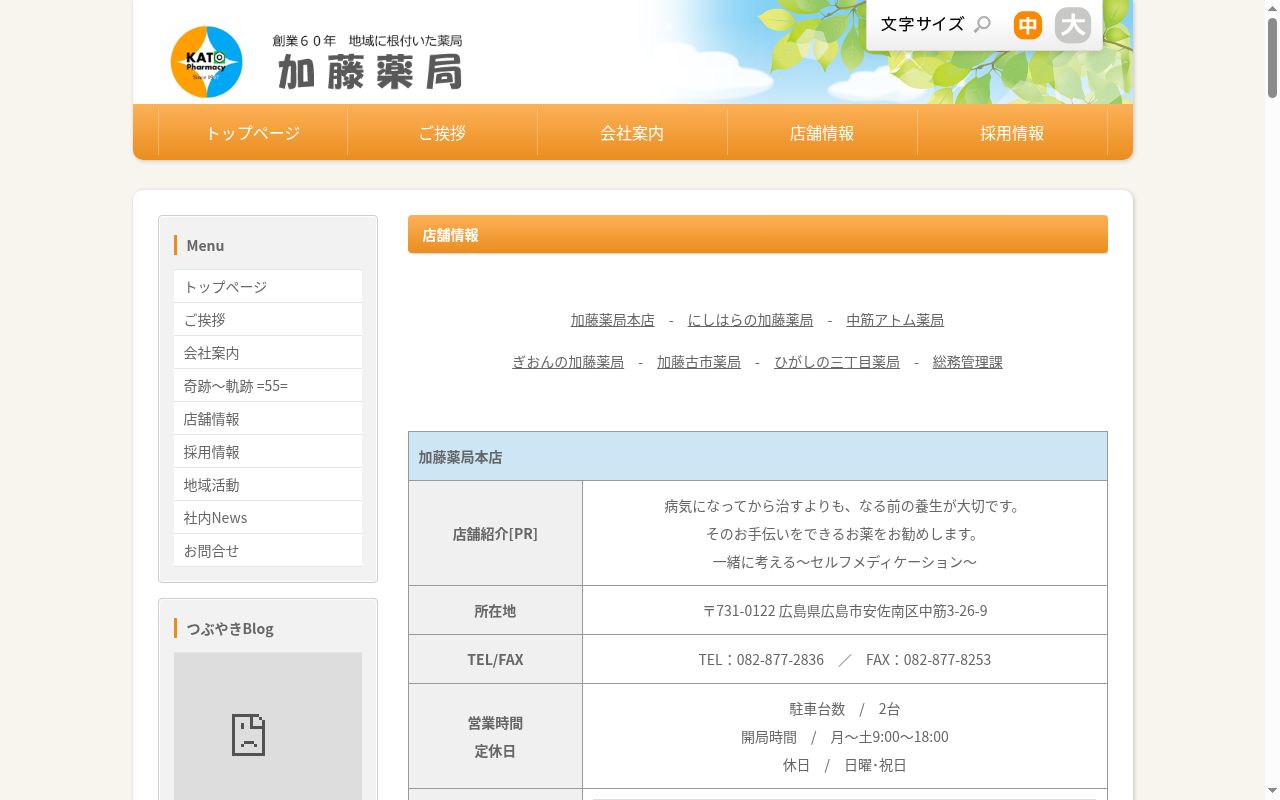Select ご挨拶 in the sidebar Menu

pyautogui.click(x=268, y=320)
